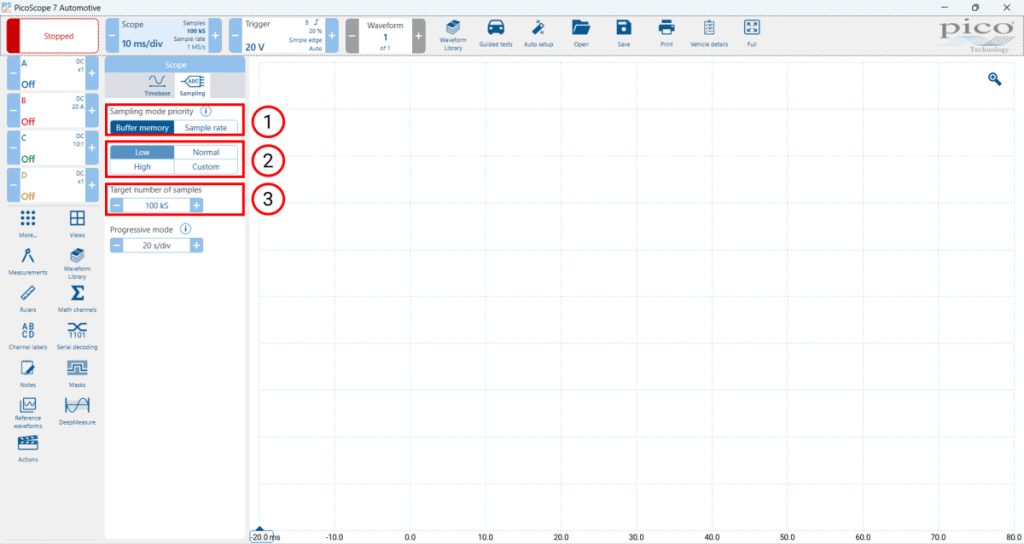Select Sample rate priority mode
This screenshot has height=544, width=1024.
click(x=206, y=127)
